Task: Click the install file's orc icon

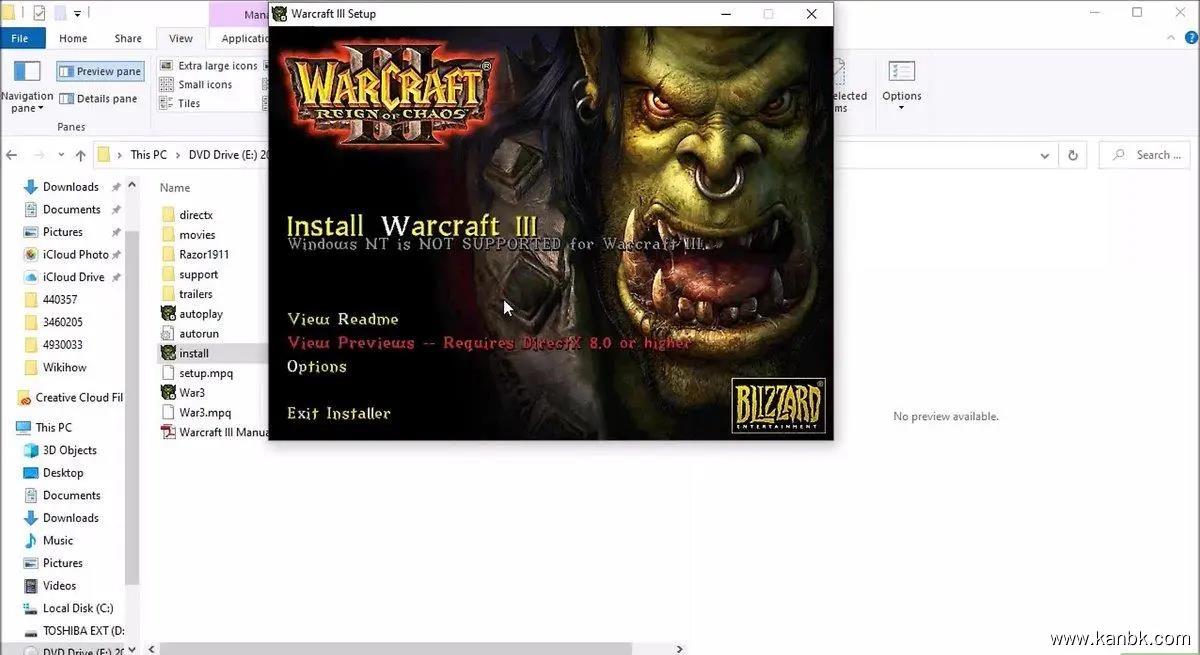Action: coord(168,353)
